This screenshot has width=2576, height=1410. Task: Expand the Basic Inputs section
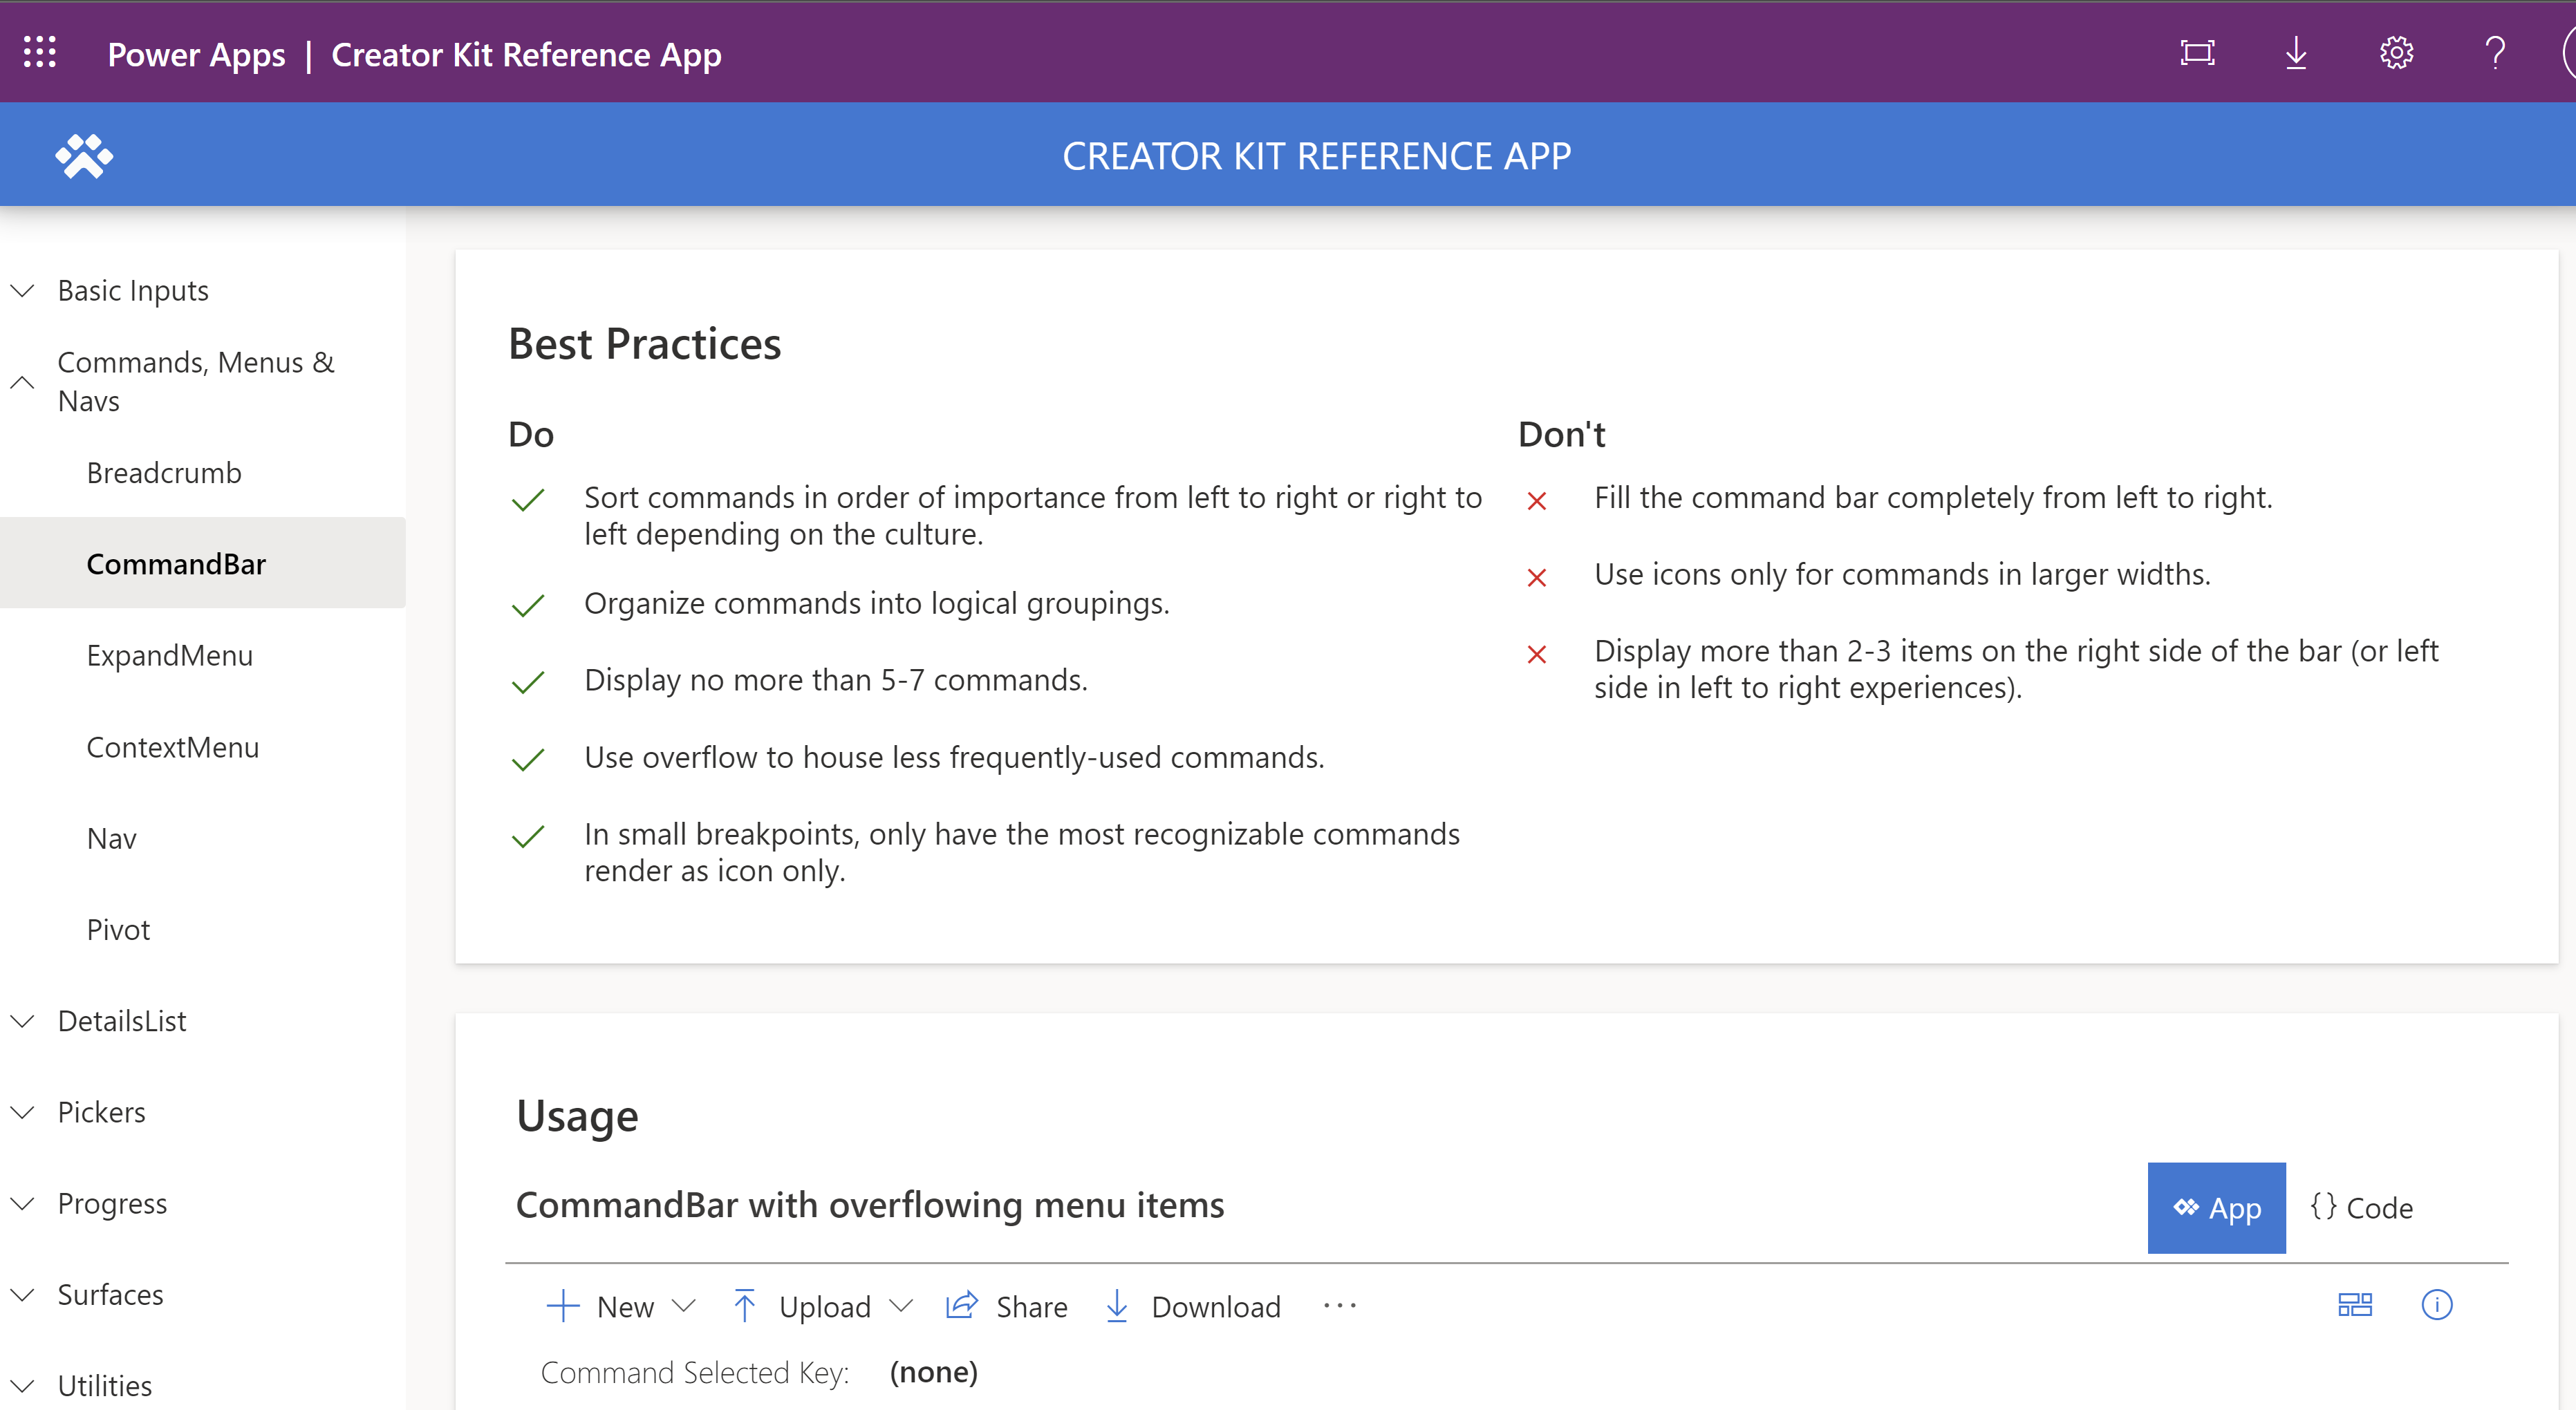point(132,291)
